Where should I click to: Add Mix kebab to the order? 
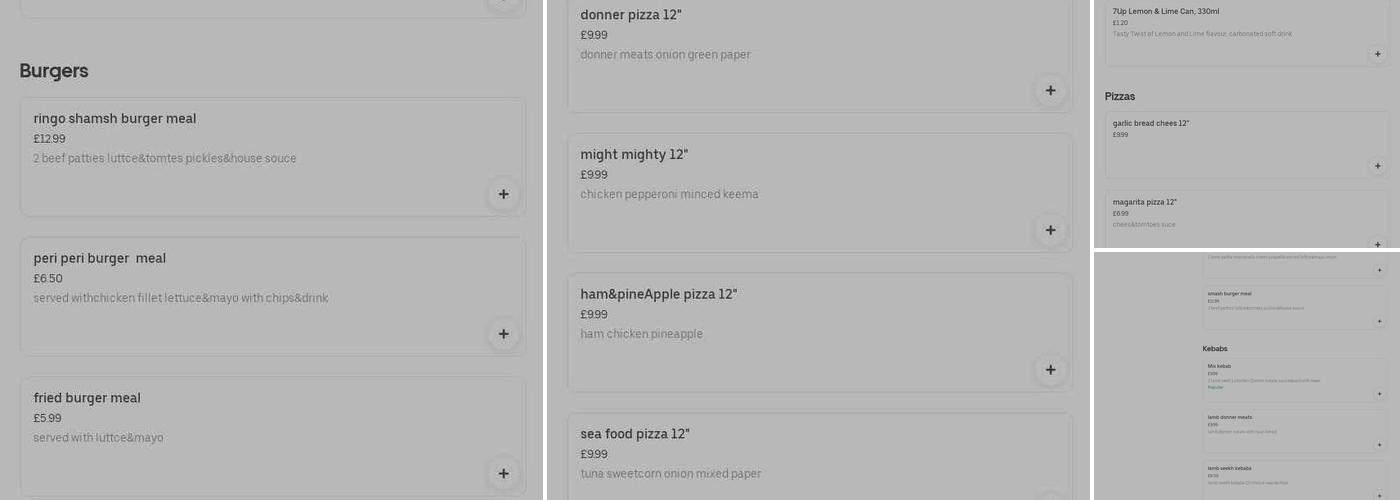tap(1379, 394)
